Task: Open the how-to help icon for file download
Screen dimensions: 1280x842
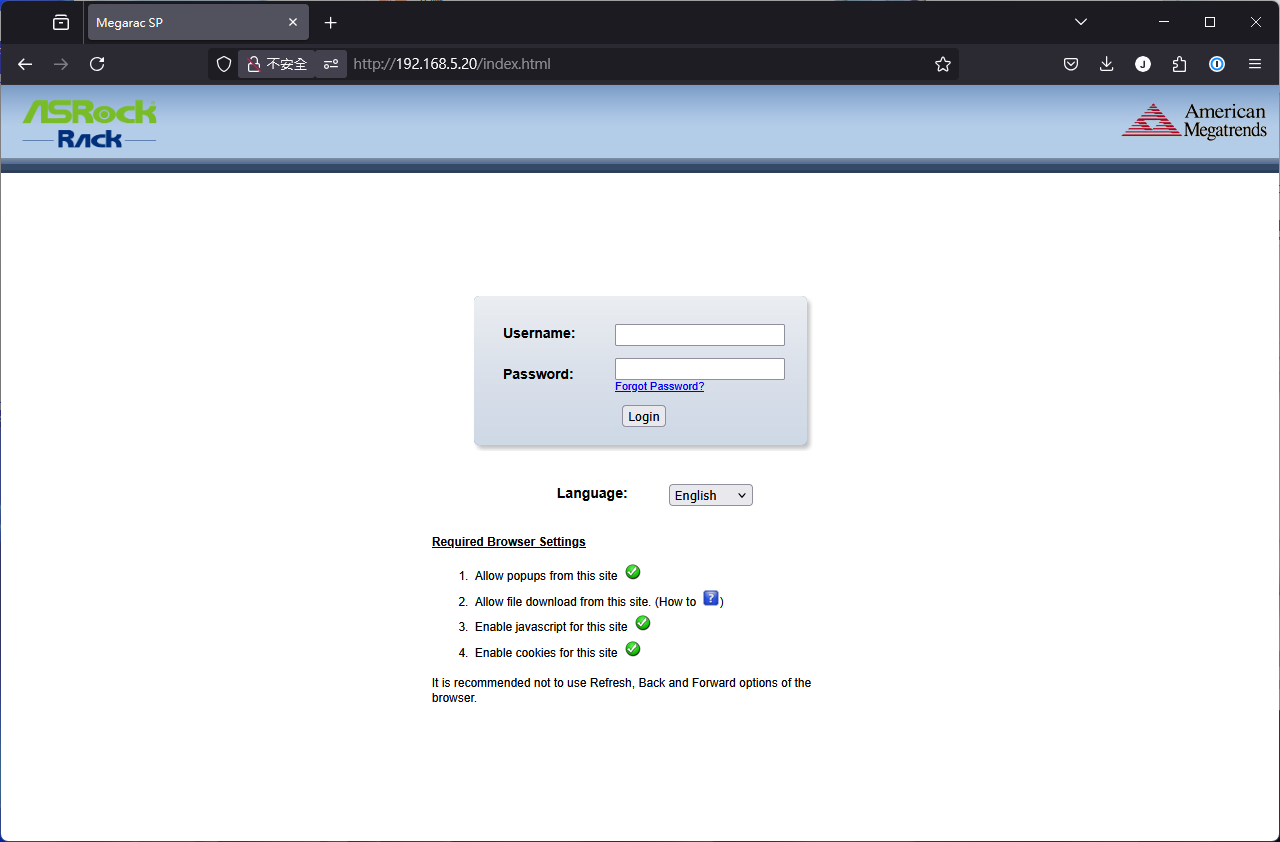Action: 711,598
